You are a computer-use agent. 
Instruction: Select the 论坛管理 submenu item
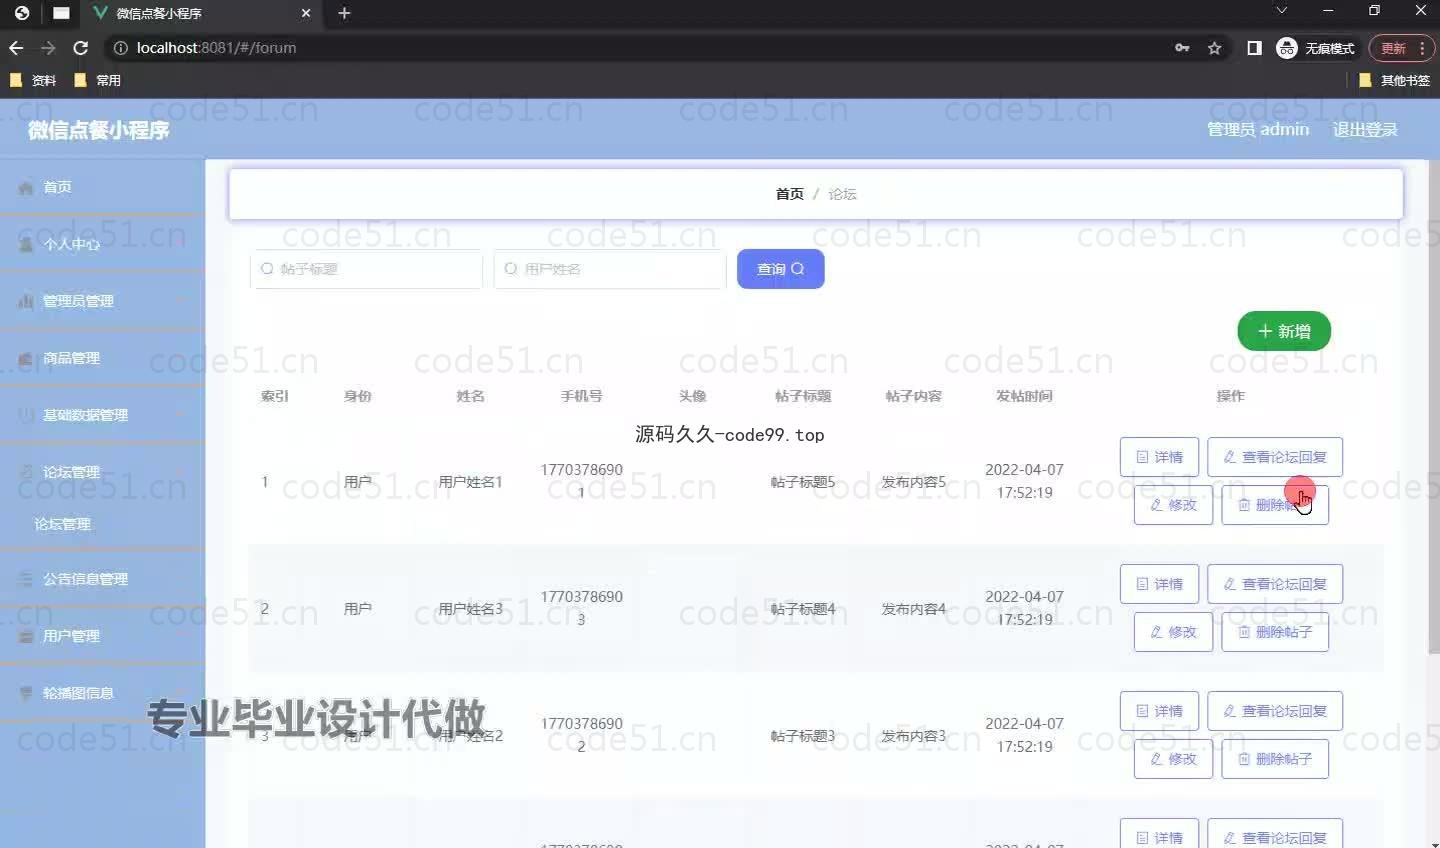click(102, 524)
